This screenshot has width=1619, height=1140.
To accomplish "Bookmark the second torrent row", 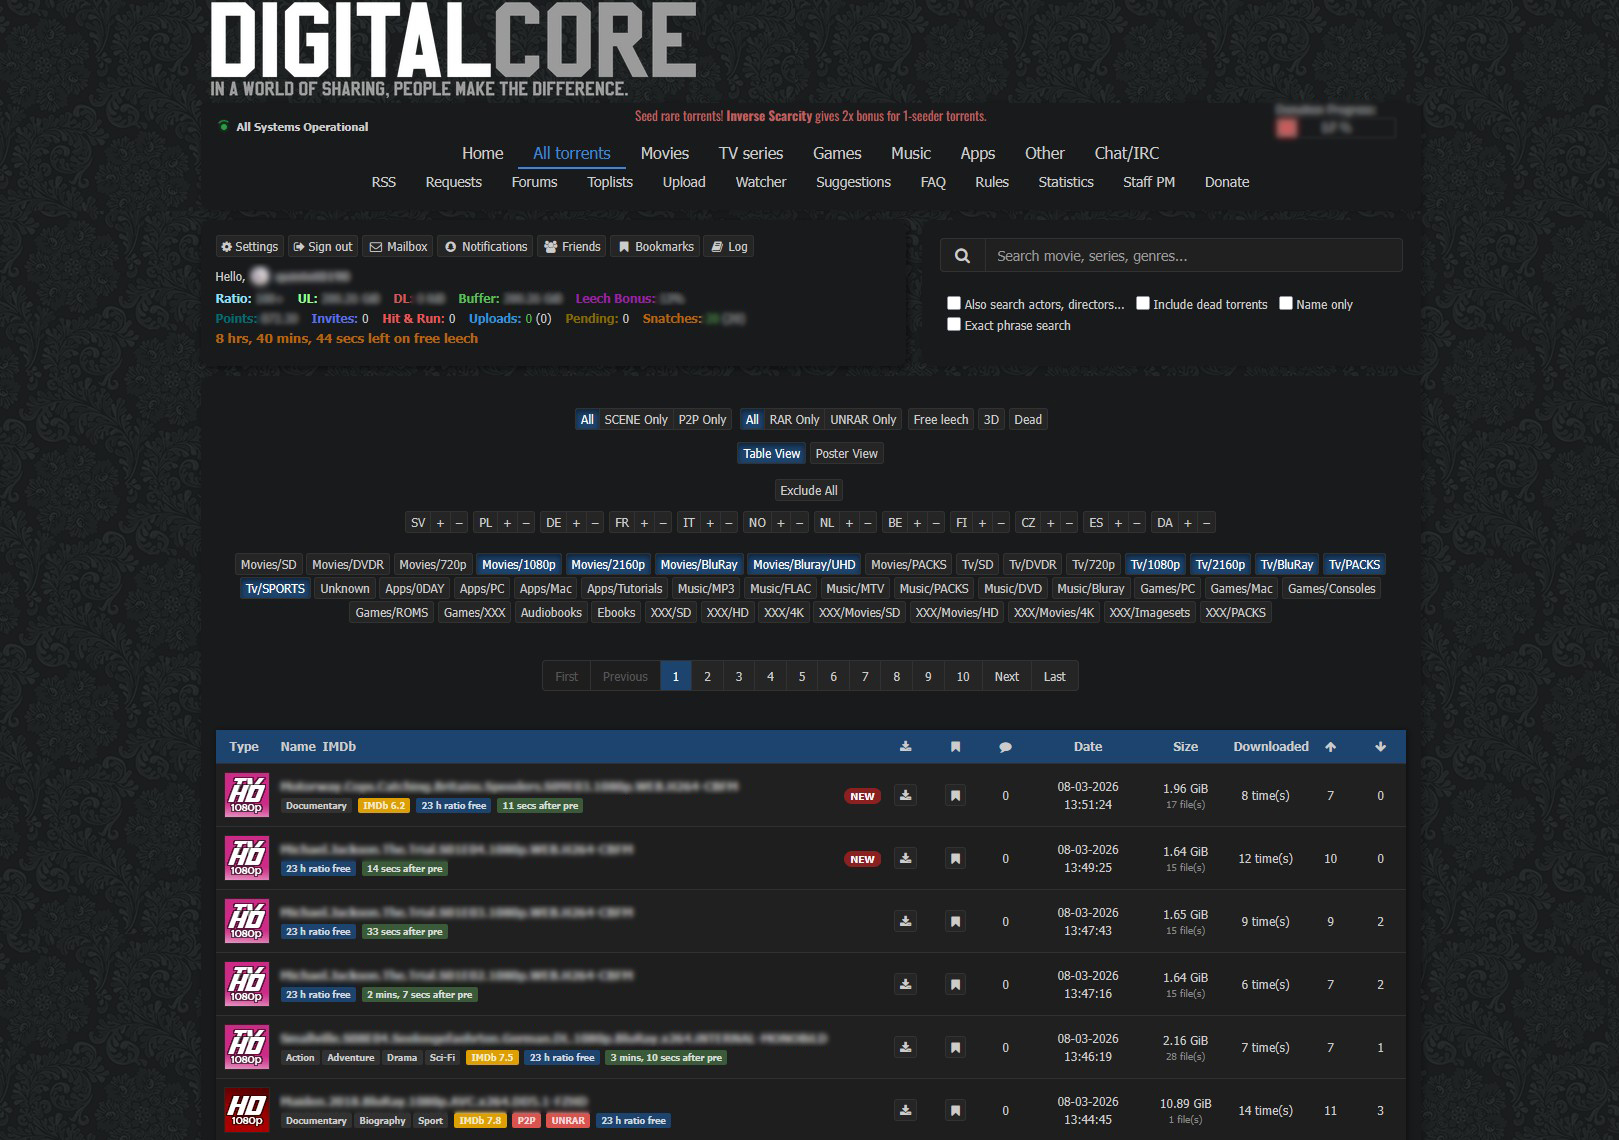I will pyautogui.click(x=955, y=859).
